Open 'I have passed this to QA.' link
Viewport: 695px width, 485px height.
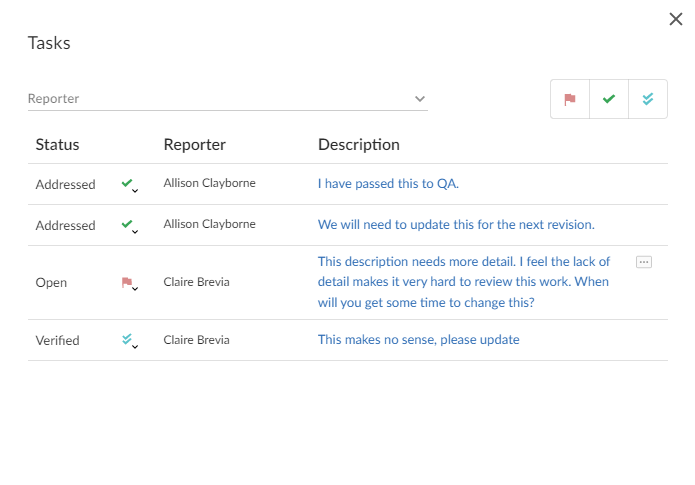coord(388,184)
